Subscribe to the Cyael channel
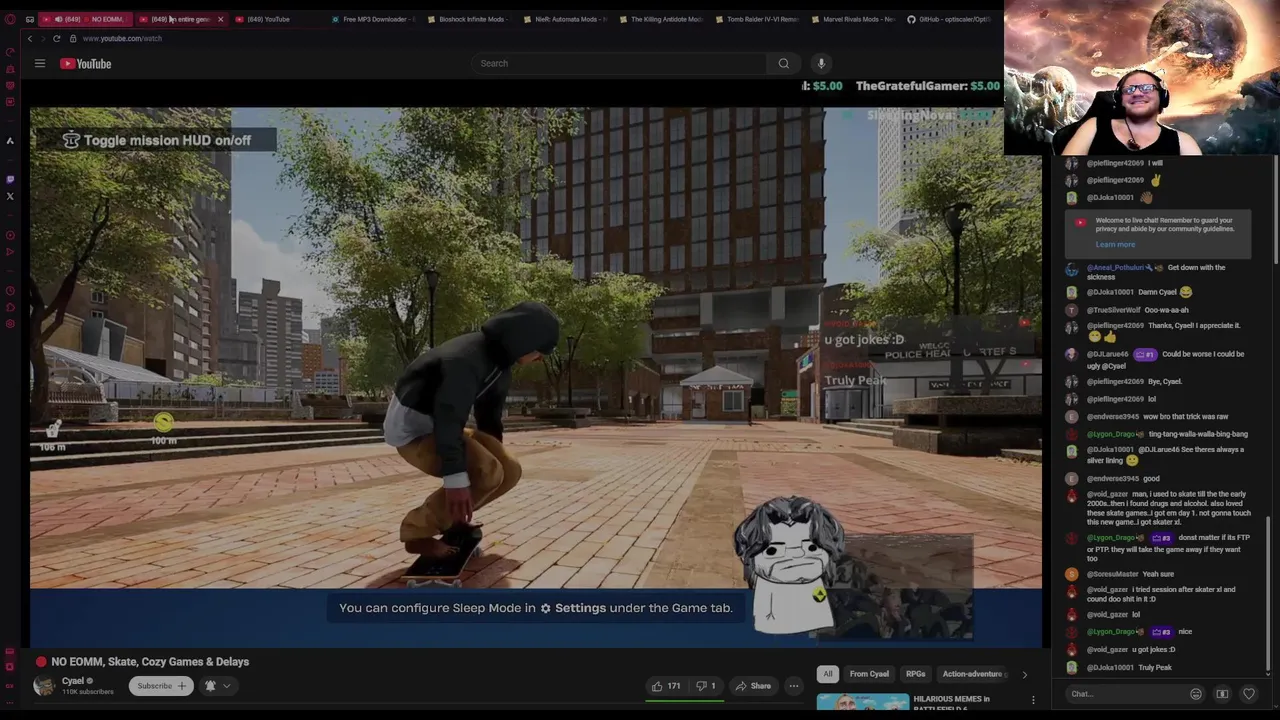This screenshot has width=1280, height=720. coord(161,686)
